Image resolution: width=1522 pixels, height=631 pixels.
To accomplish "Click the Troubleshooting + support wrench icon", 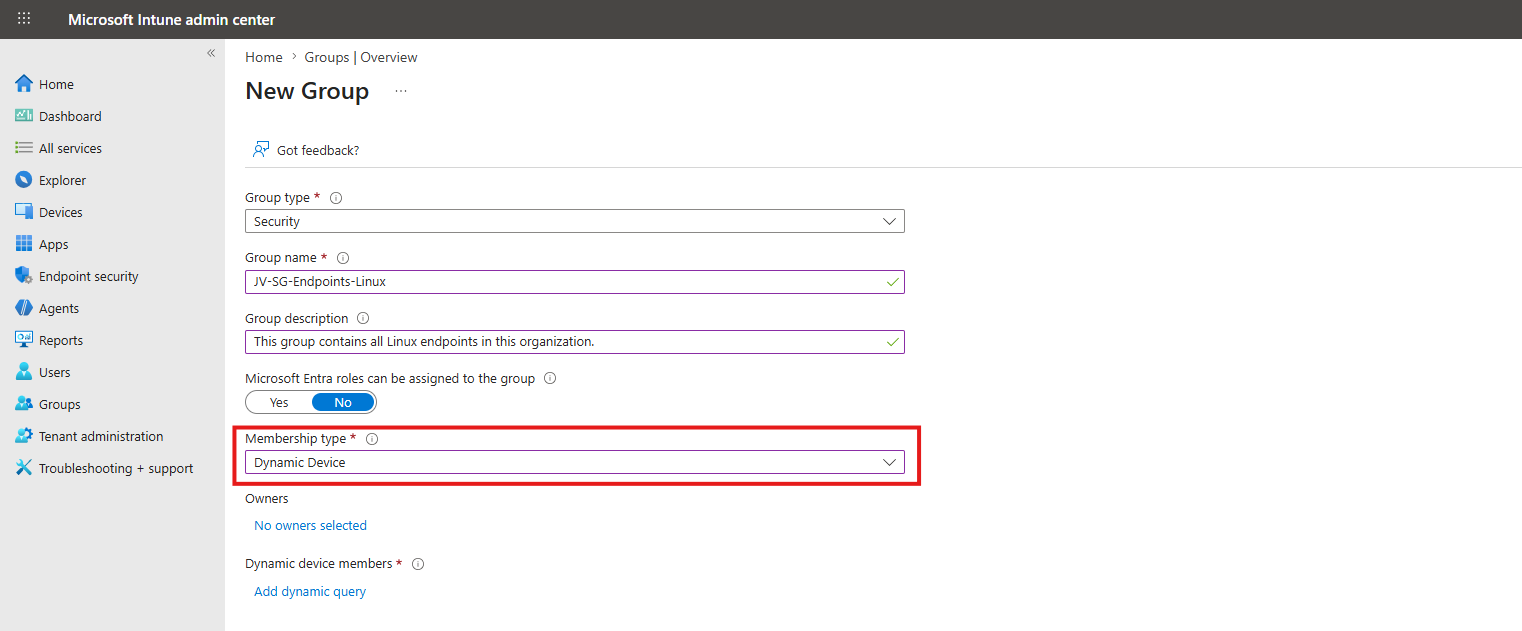I will point(24,468).
